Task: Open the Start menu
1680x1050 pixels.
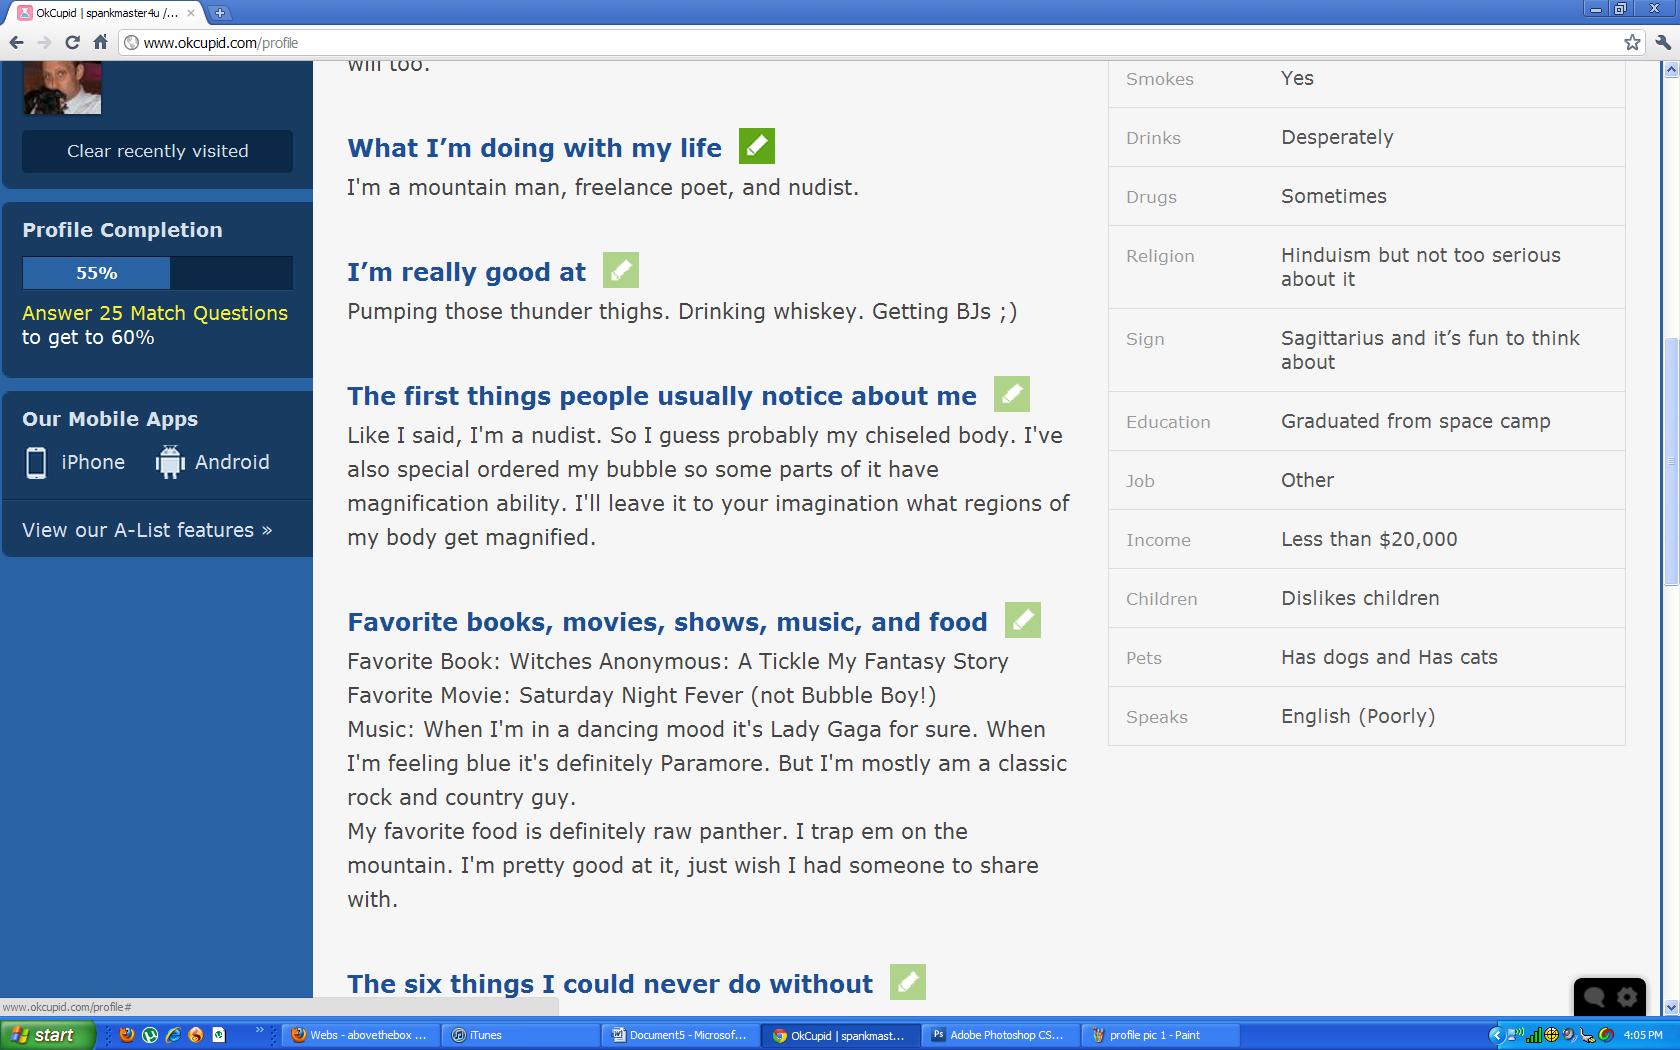Action: [45, 1035]
